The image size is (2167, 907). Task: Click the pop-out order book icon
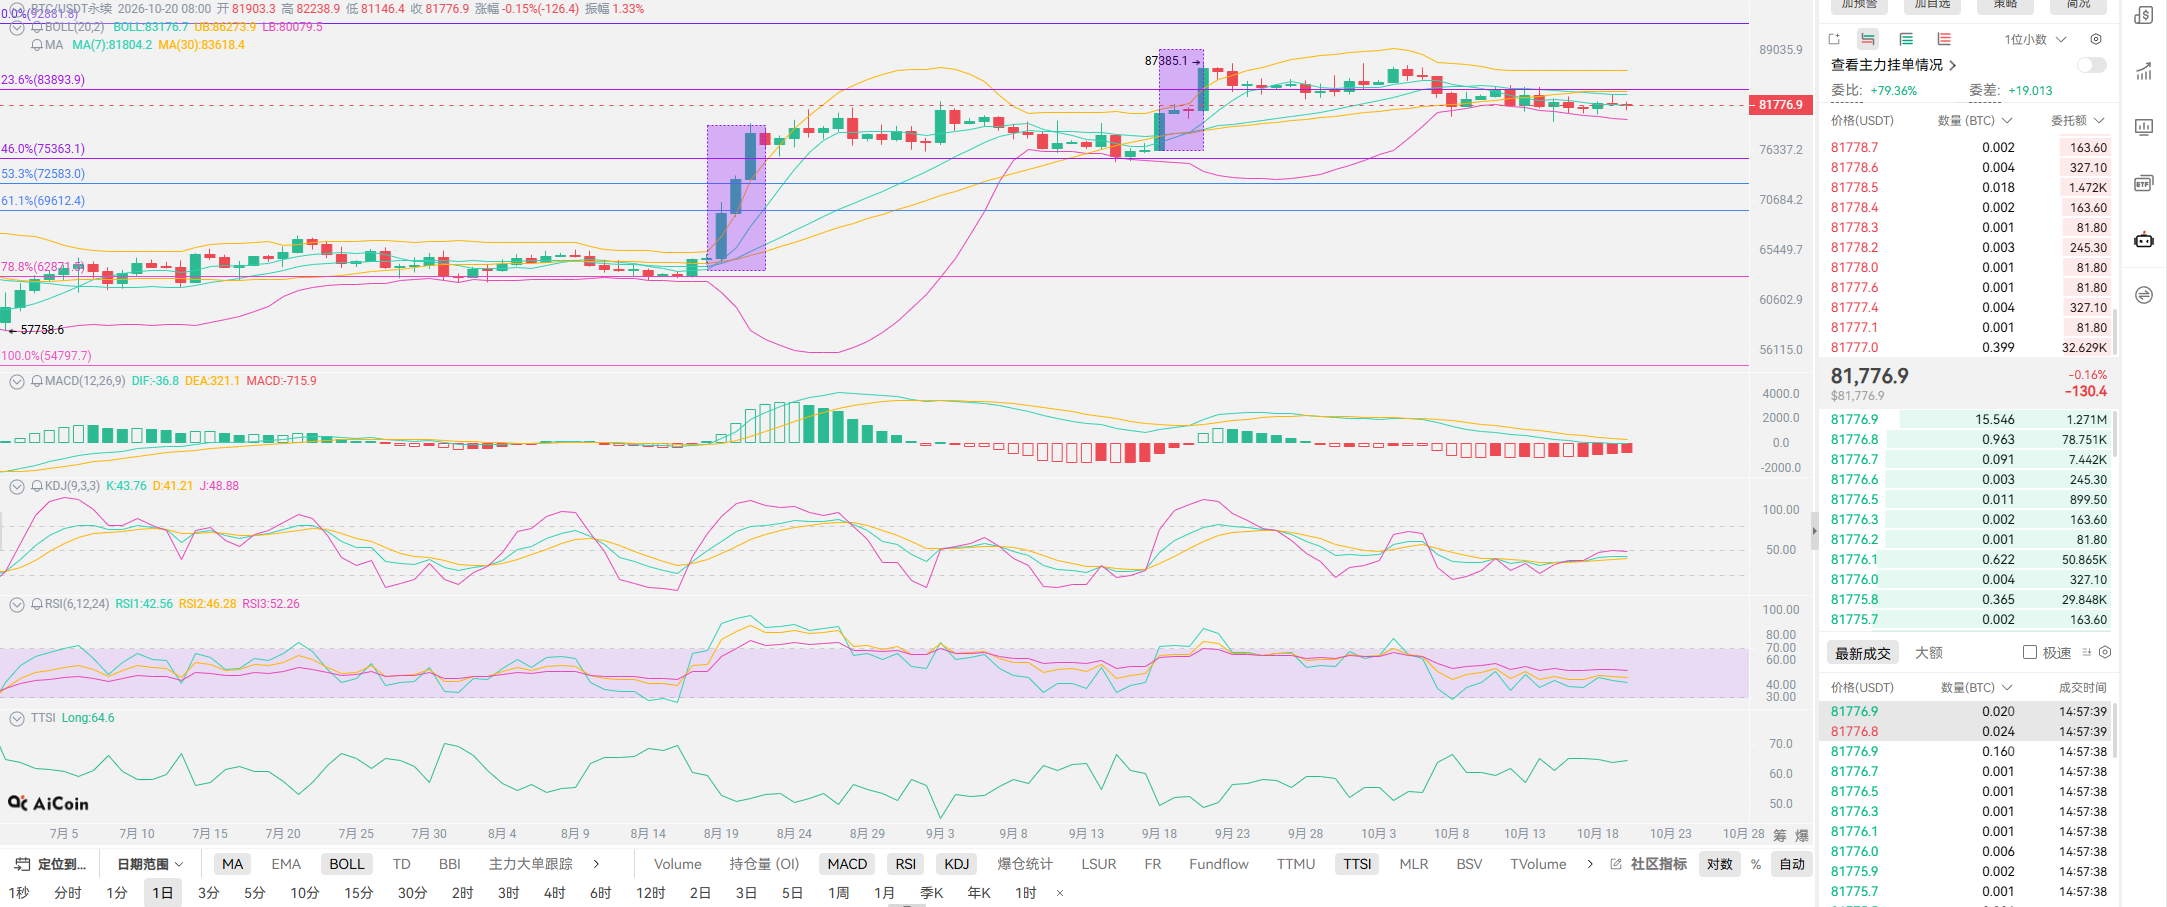point(1834,39)
